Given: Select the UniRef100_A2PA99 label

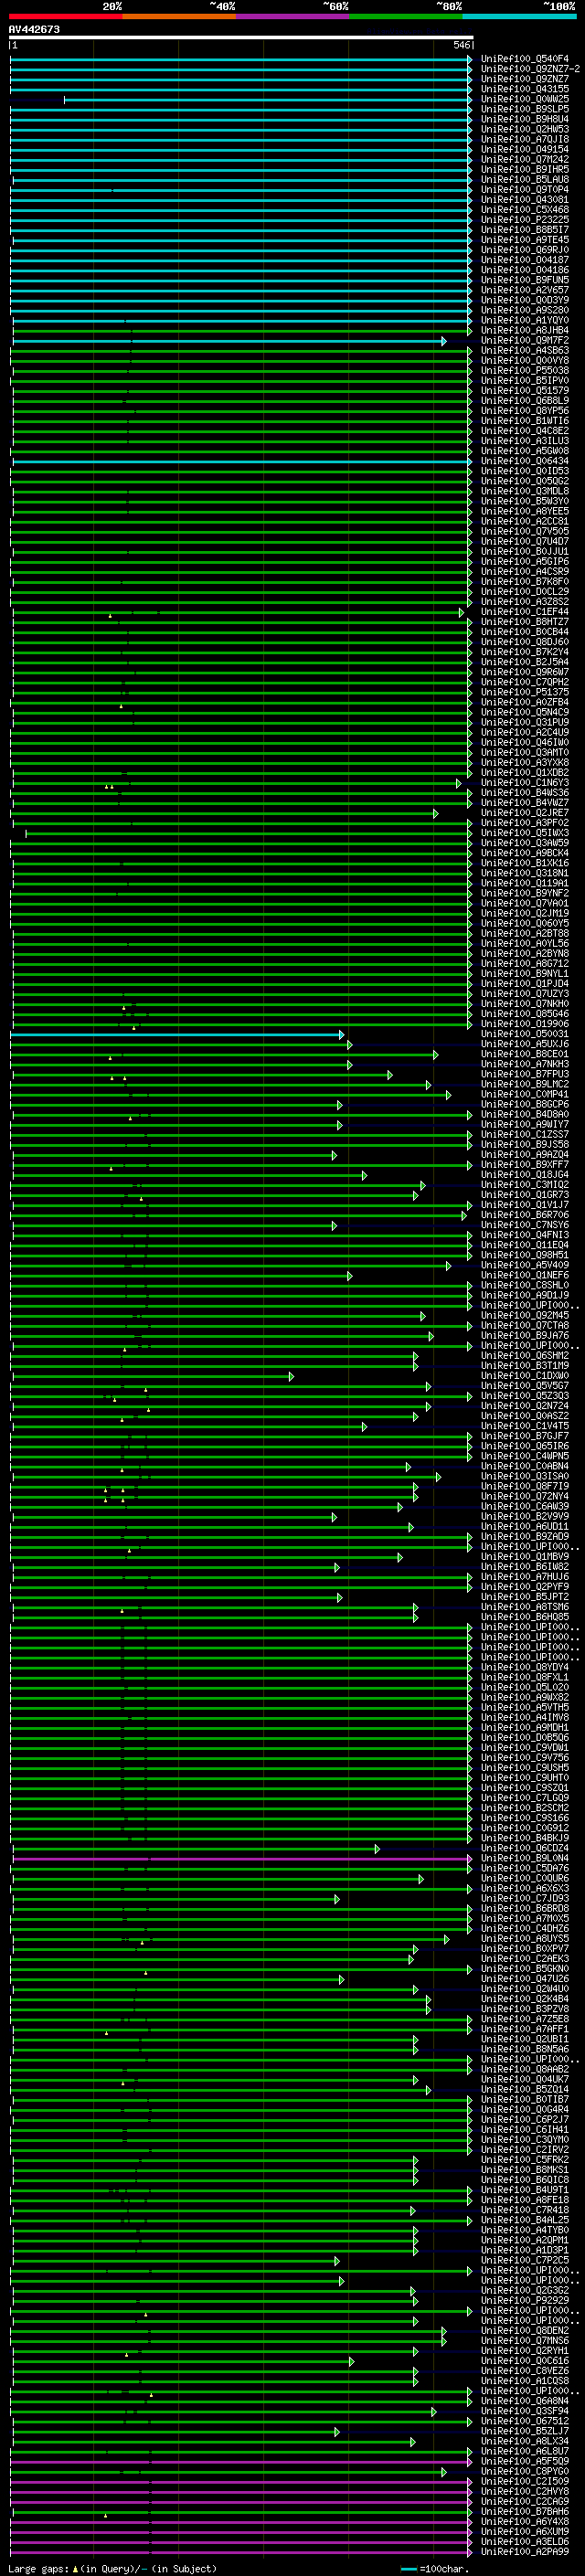Looking at the screenshot, I should [x=525, y=2551].
